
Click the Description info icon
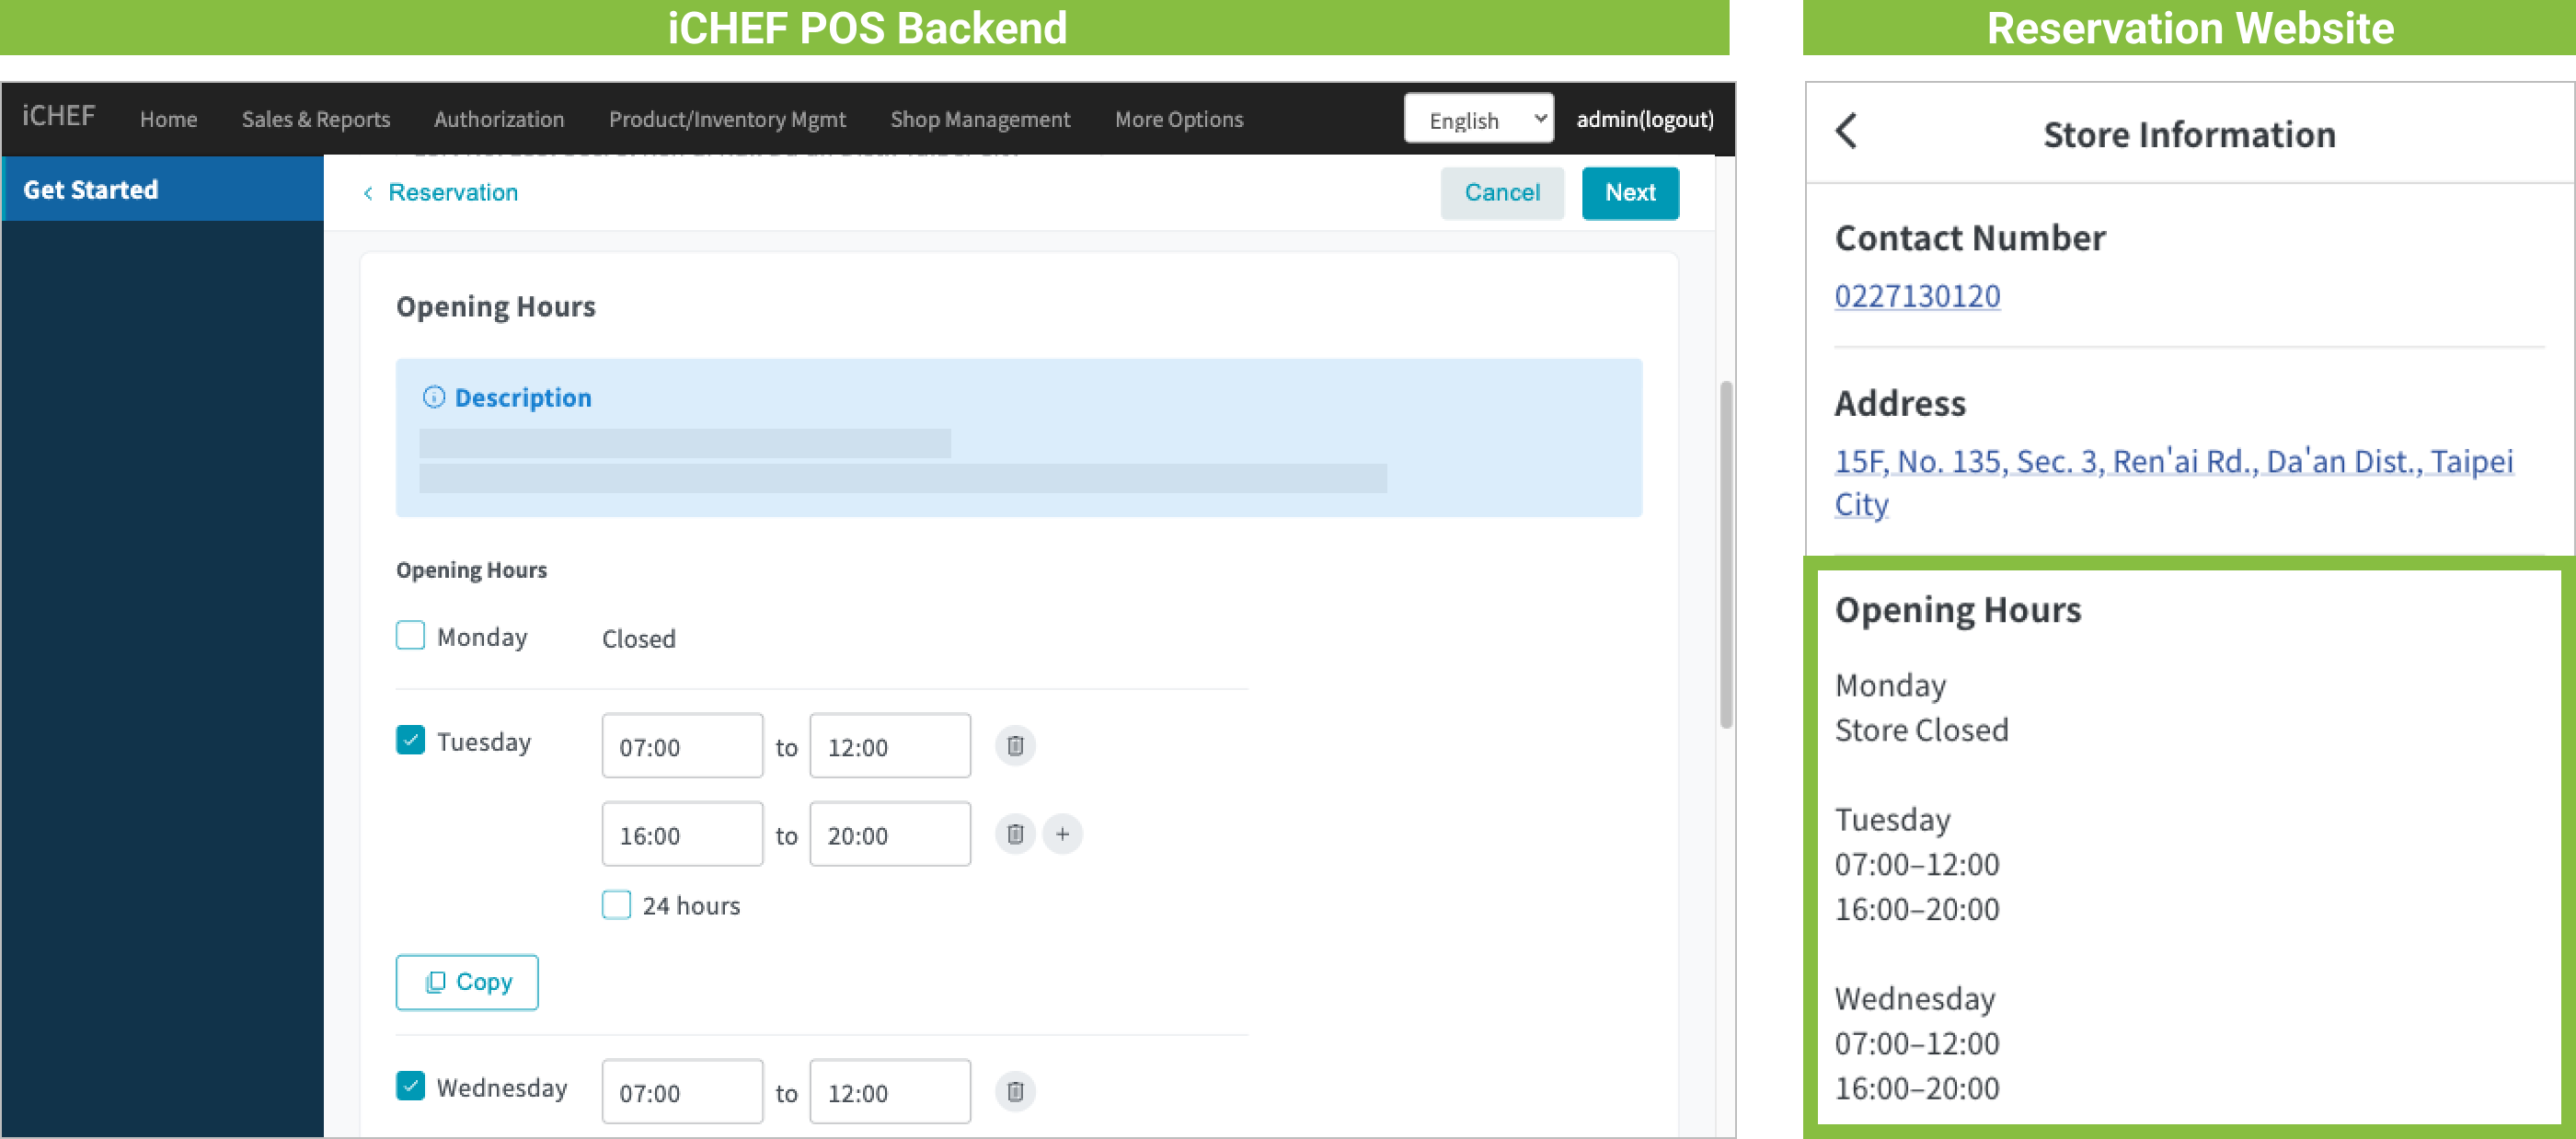coord(433,397)
